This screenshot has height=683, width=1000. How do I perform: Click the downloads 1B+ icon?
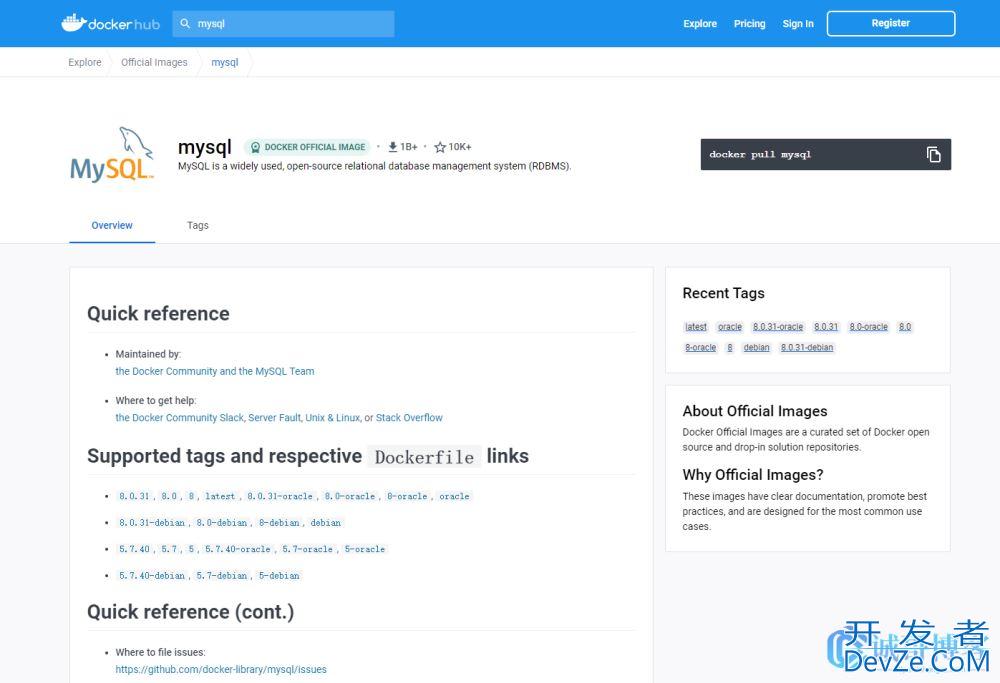pyautogui.click(x=393, y=147)
